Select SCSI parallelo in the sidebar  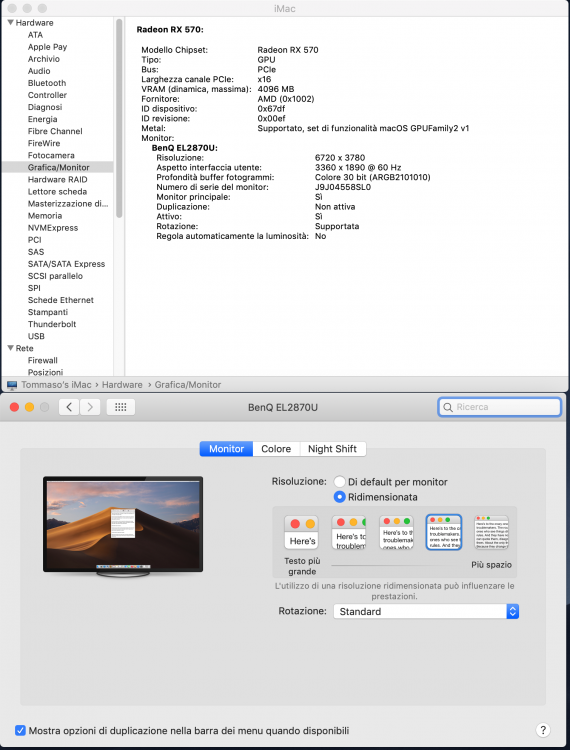tap(55, 276)
